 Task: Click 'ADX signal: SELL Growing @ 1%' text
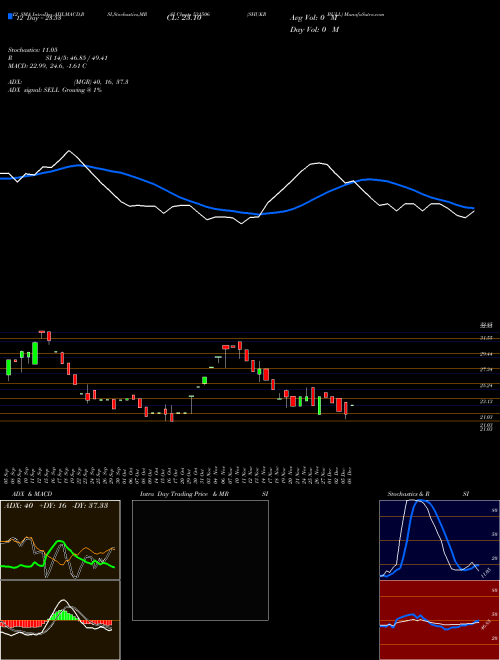55,90
